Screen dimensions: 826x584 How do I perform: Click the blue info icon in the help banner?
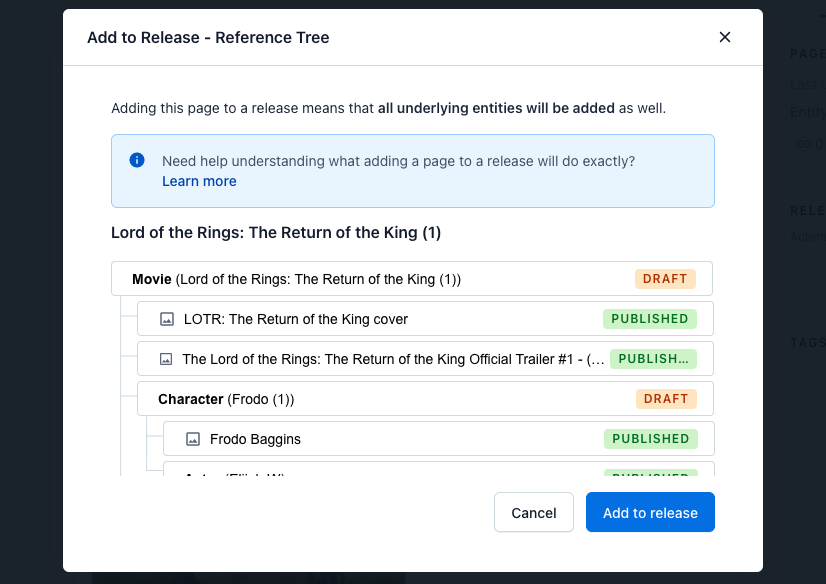137,160
